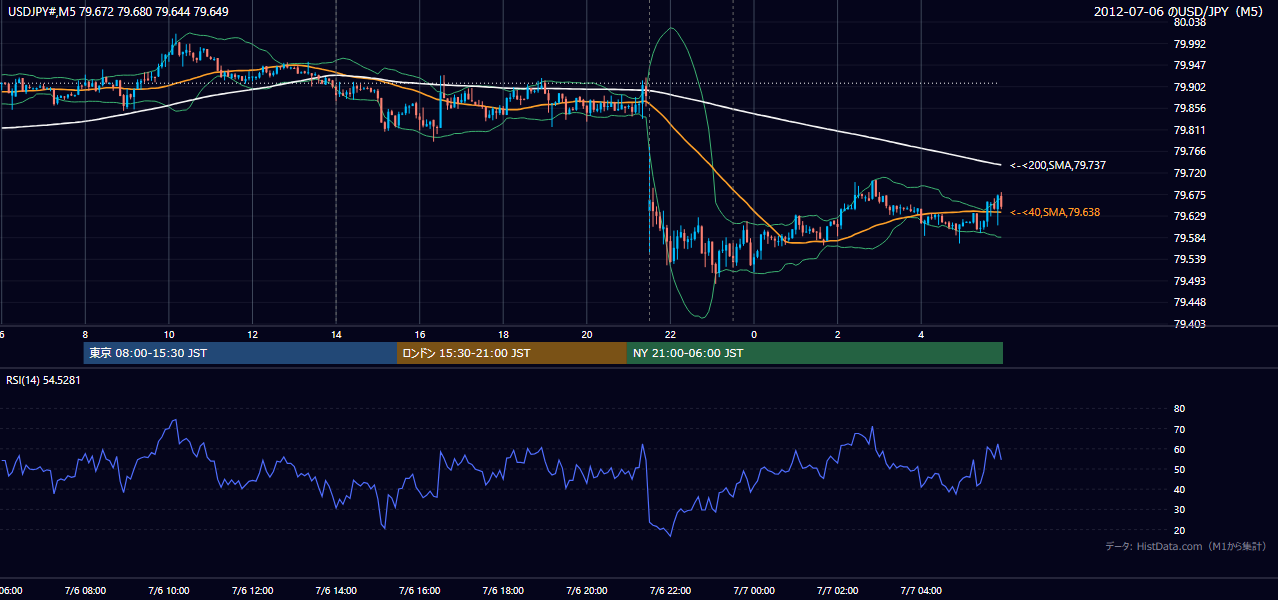The image size is (1278, 600).
Task: Click the Tokyo 08:00-15:30 JST session bar
Action: click(241, 353)
